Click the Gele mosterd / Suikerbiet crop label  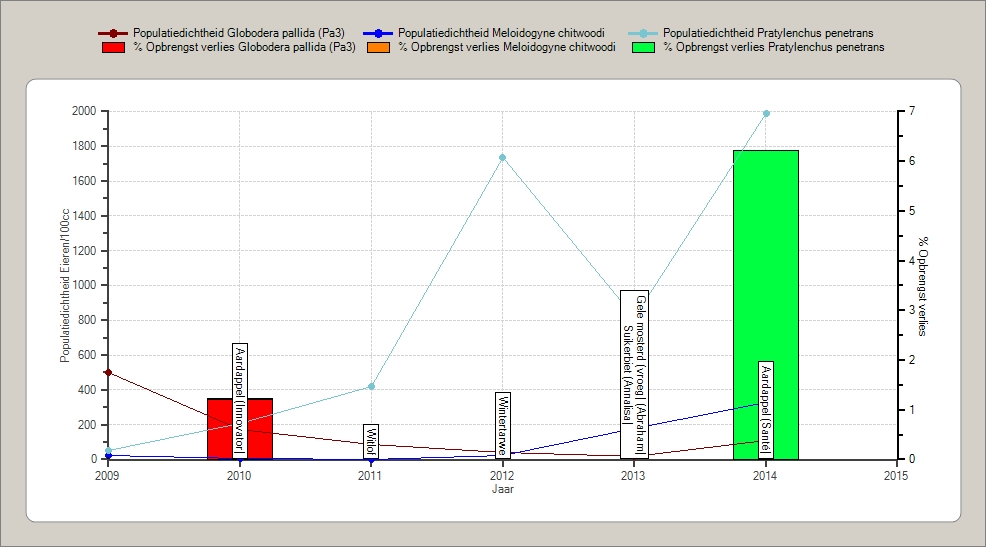[634, 372]
